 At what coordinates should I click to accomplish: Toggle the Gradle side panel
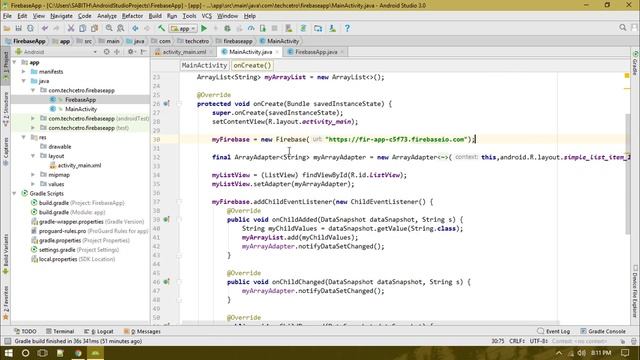635,63
